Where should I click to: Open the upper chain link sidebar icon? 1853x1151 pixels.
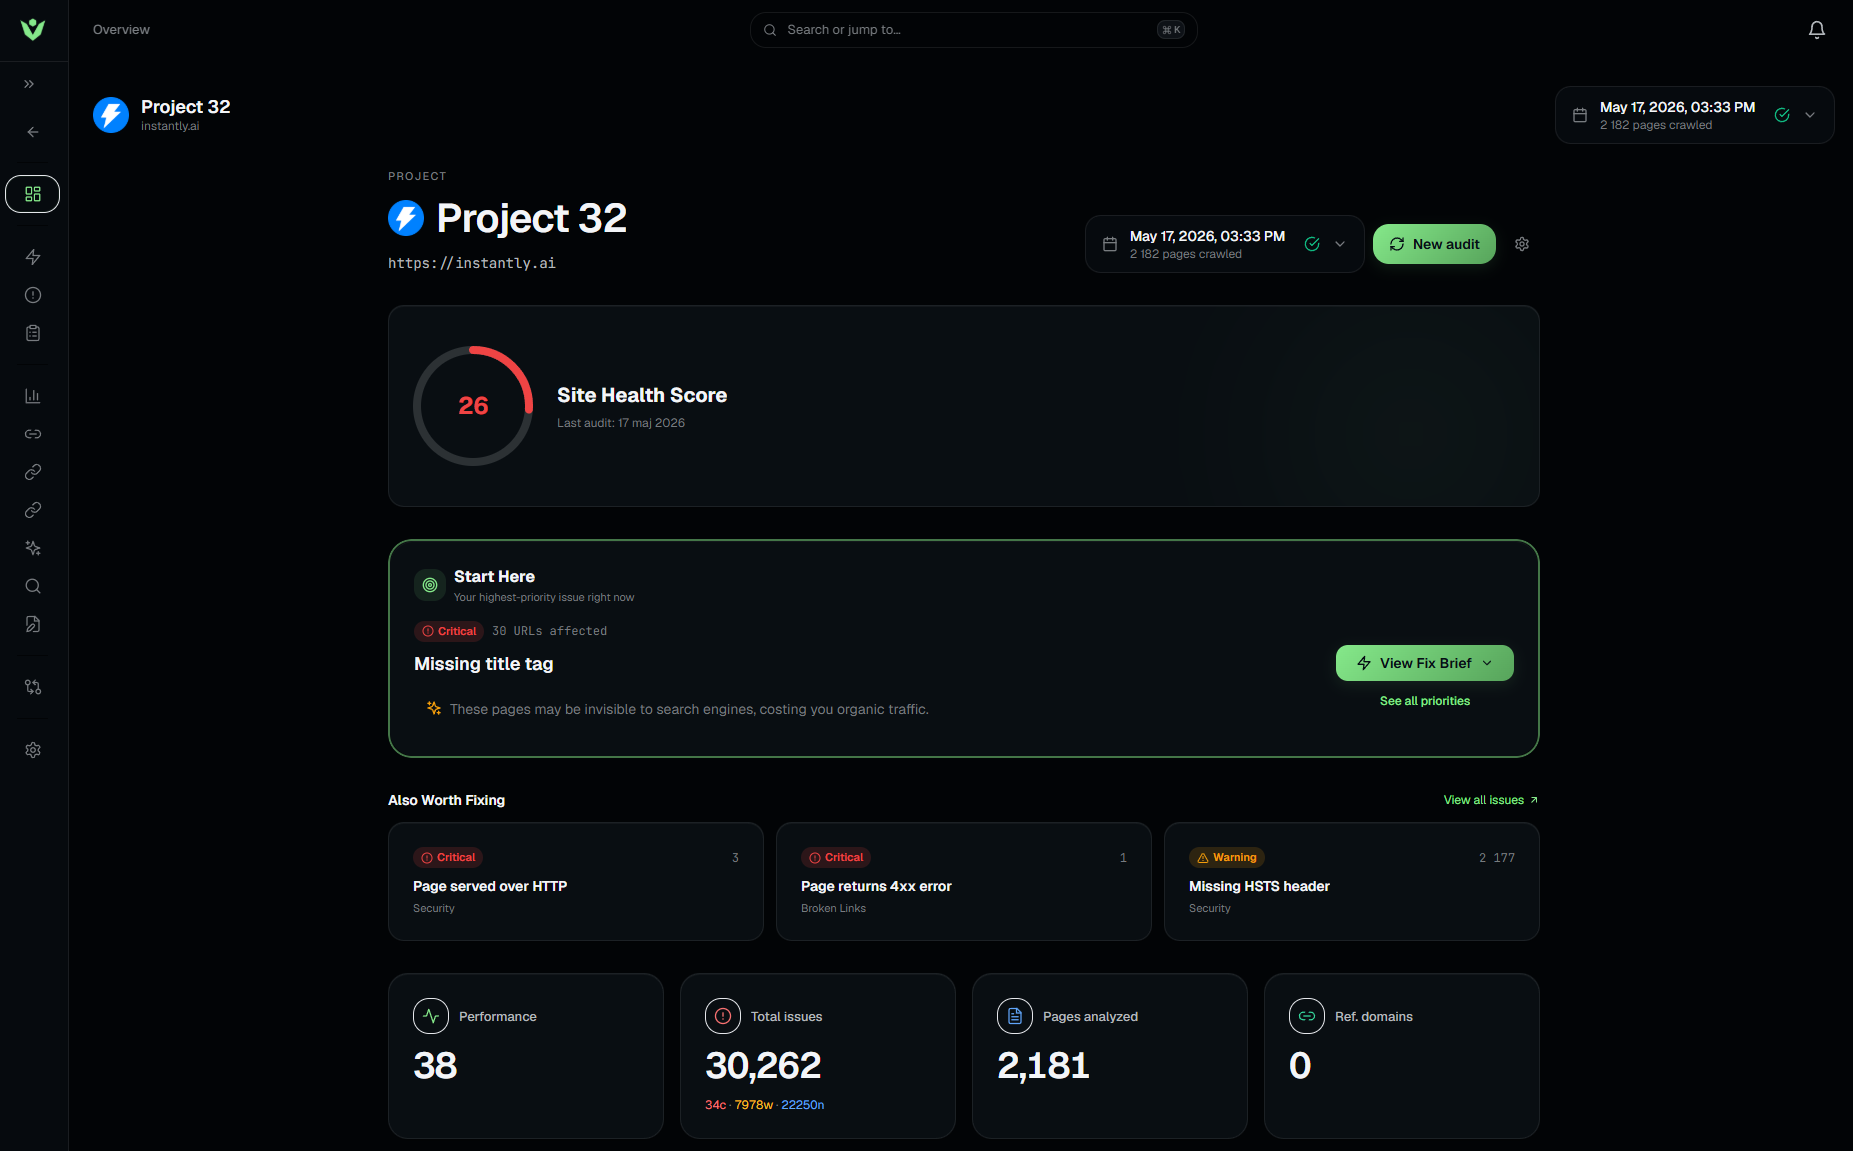[33, 472]
